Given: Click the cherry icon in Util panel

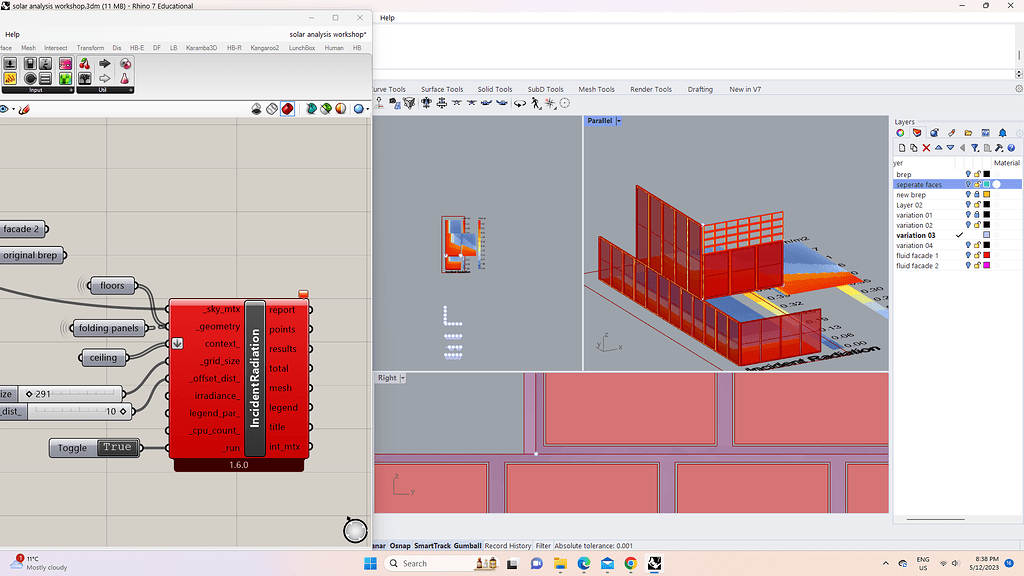Looking at the screenshot, I should point(85,63).
